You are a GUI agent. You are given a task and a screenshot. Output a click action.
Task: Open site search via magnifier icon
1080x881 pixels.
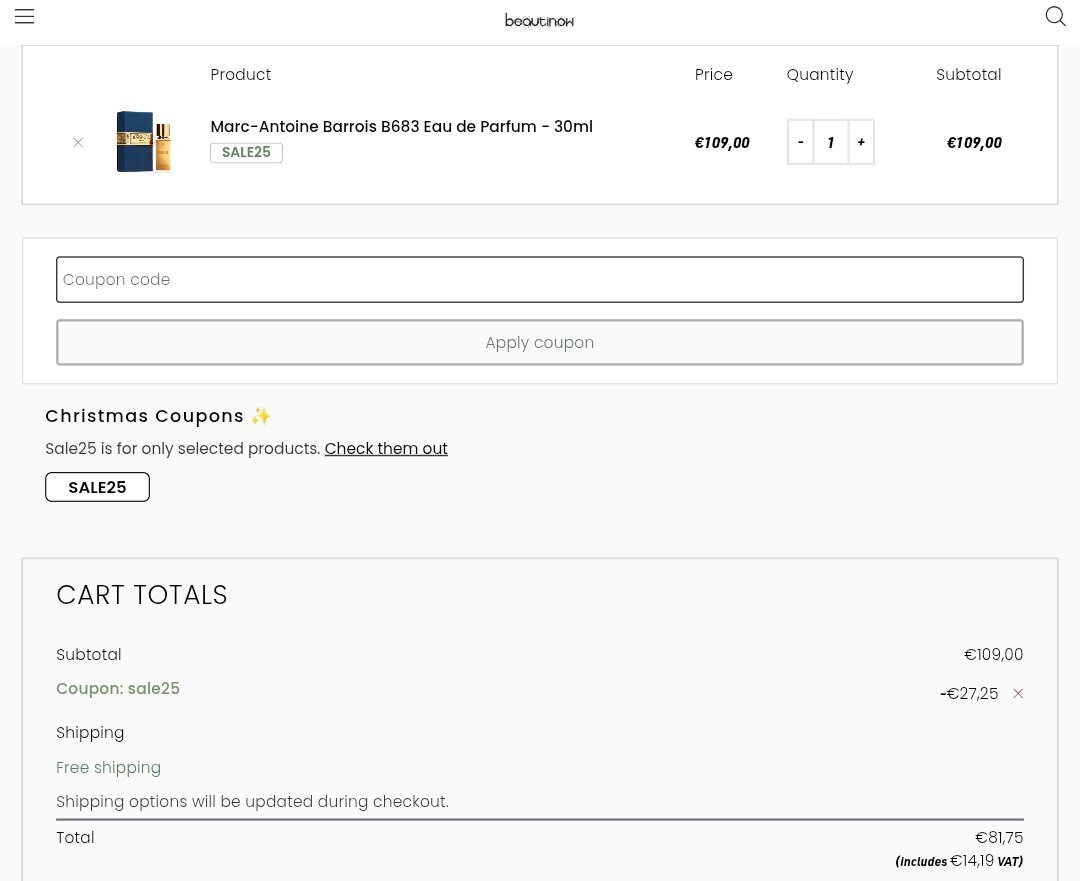click(1055, 16)
